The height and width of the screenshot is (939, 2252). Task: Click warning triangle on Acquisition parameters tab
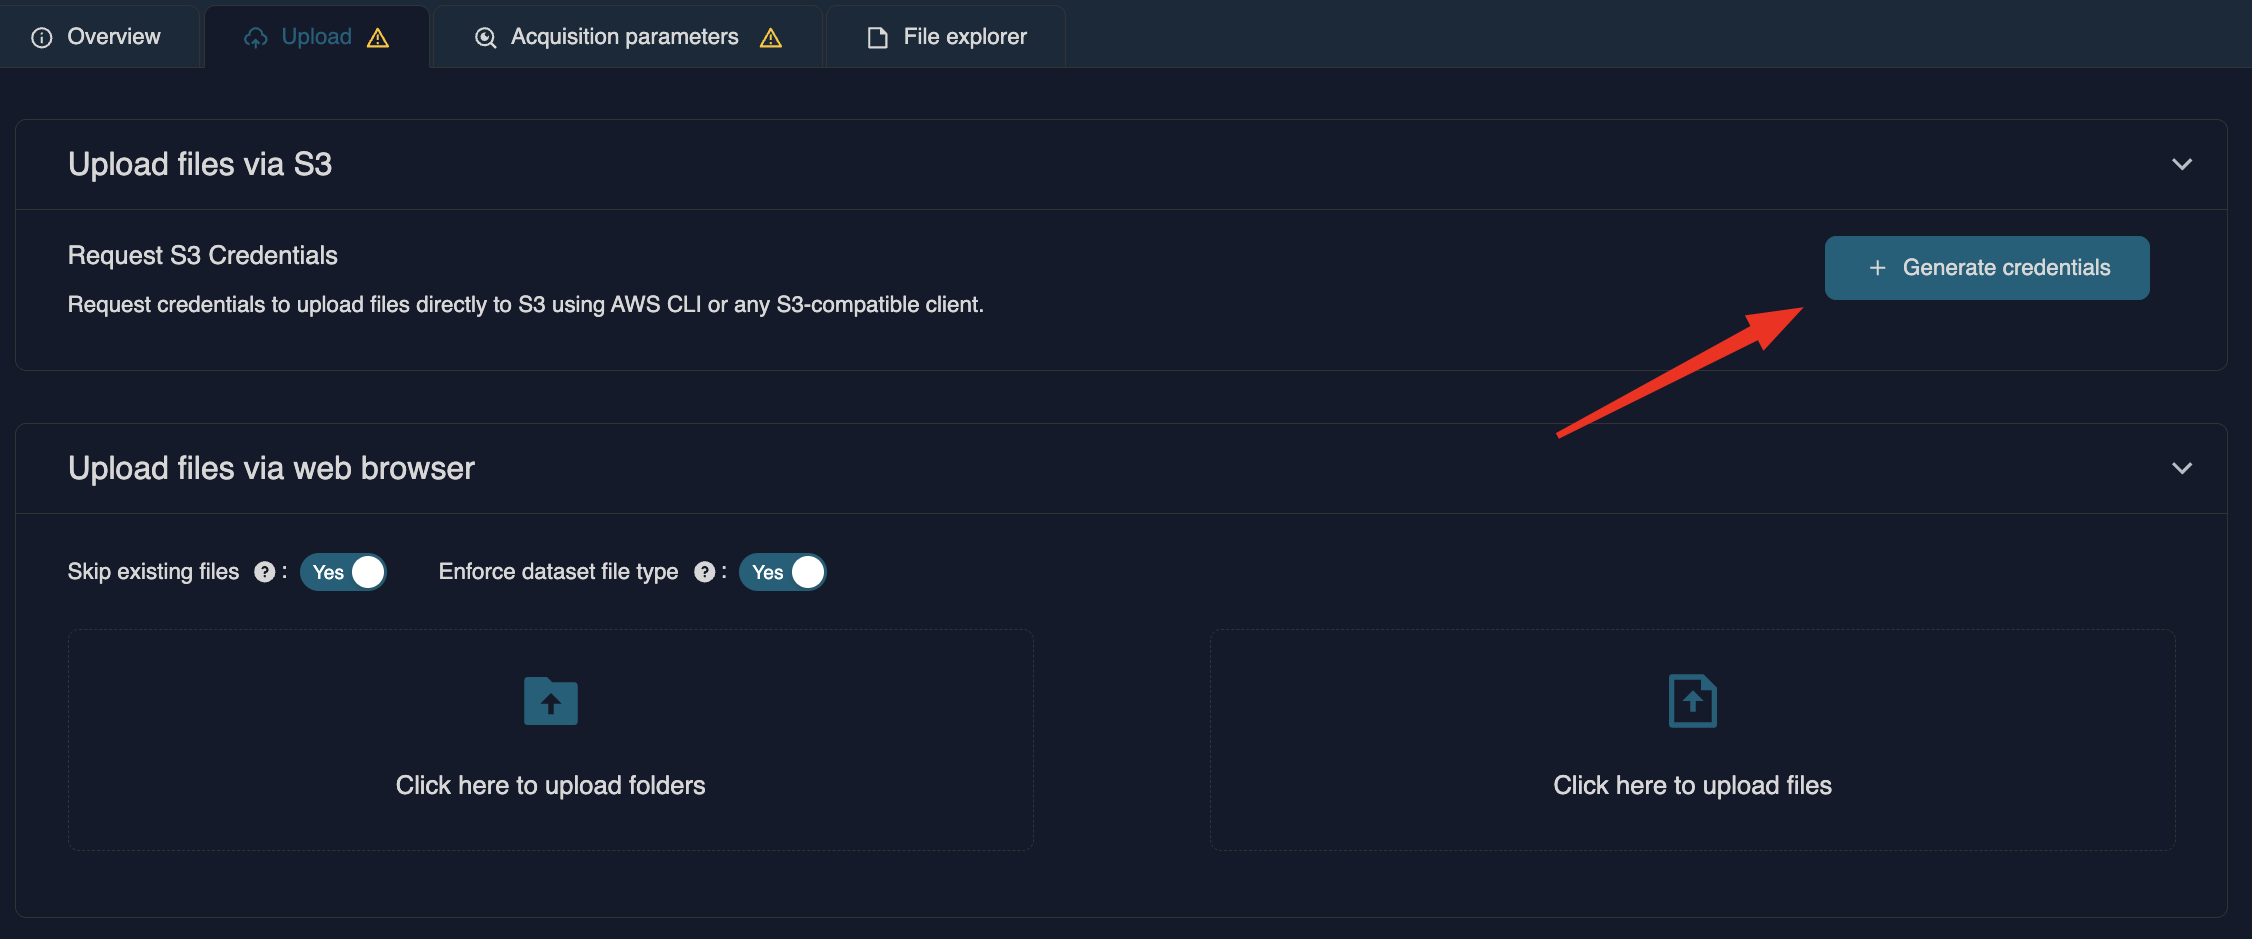pyautogui.click(x=770, y=38)
